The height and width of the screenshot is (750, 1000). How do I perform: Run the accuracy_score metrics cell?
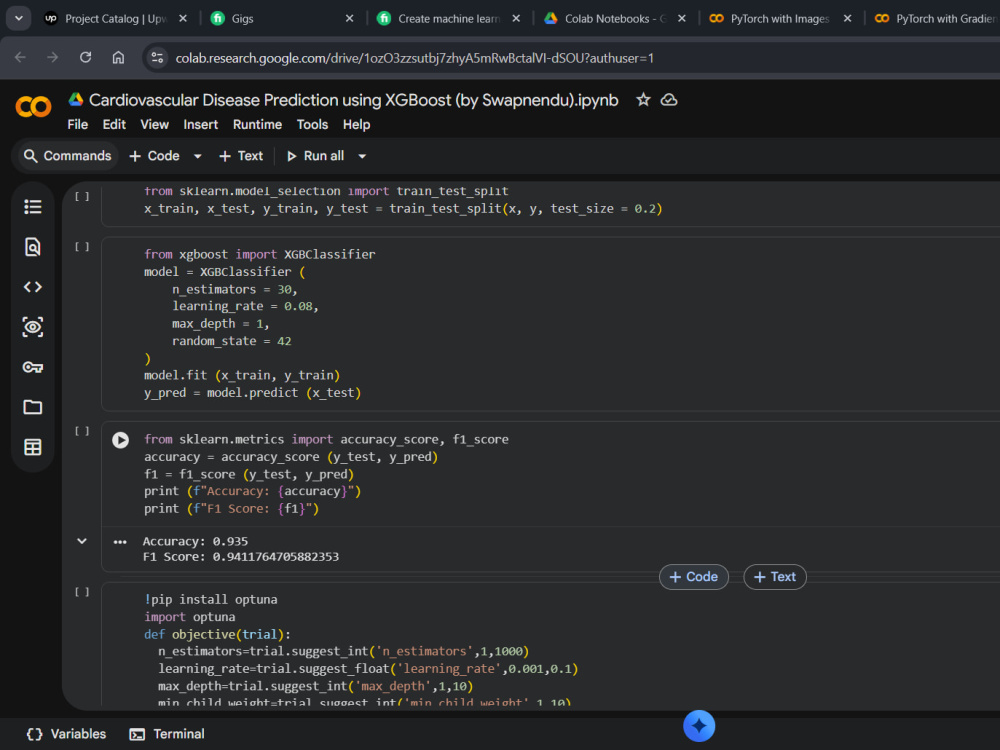[121, 440]
